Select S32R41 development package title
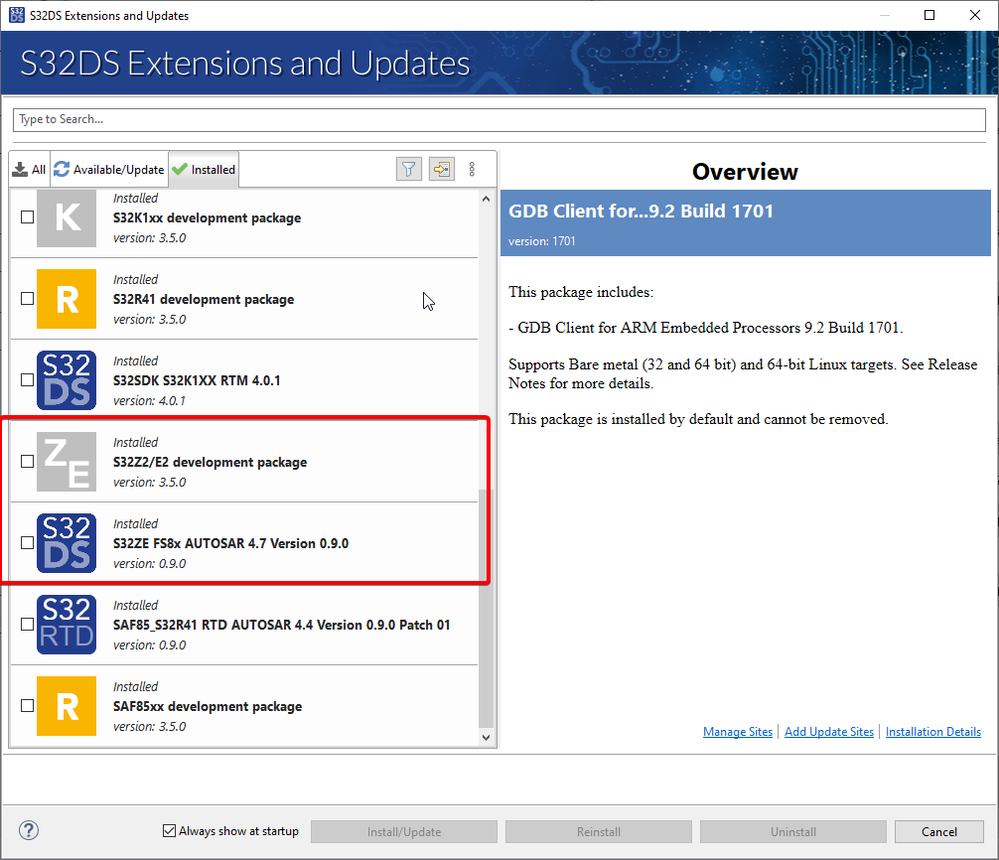Screen dimensions: 999x860 pos(203,299)
